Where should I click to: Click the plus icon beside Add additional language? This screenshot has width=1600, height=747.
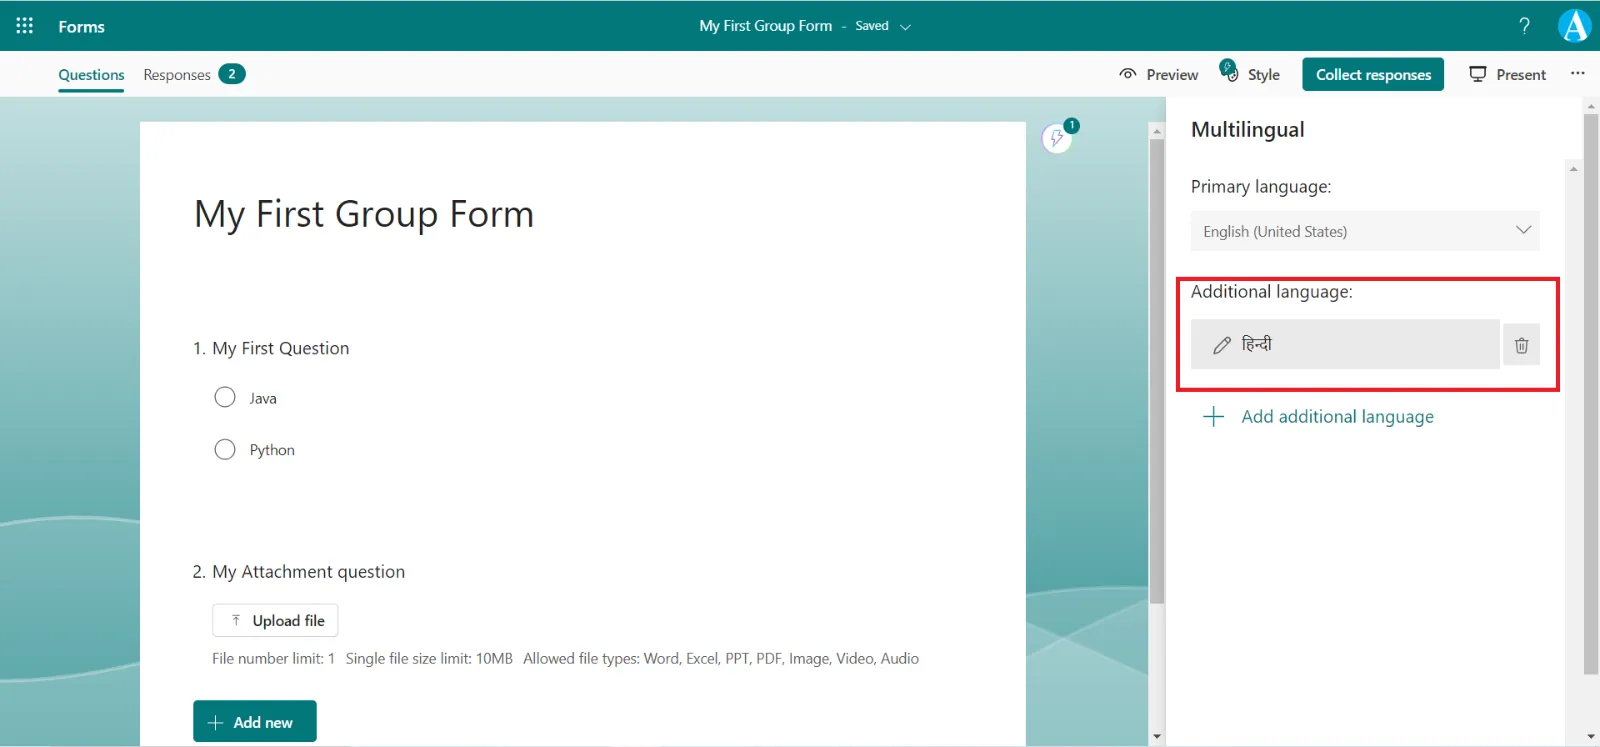[x=1213, y=417]
